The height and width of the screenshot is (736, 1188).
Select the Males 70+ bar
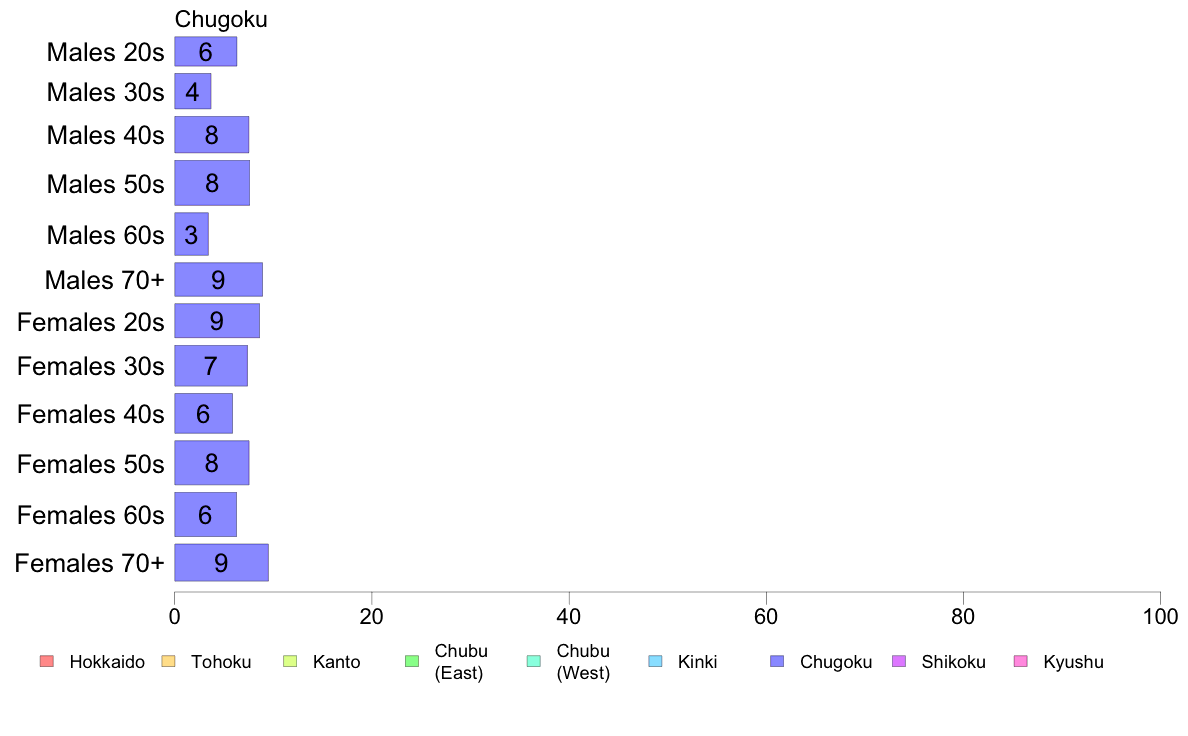click(218, 280)
